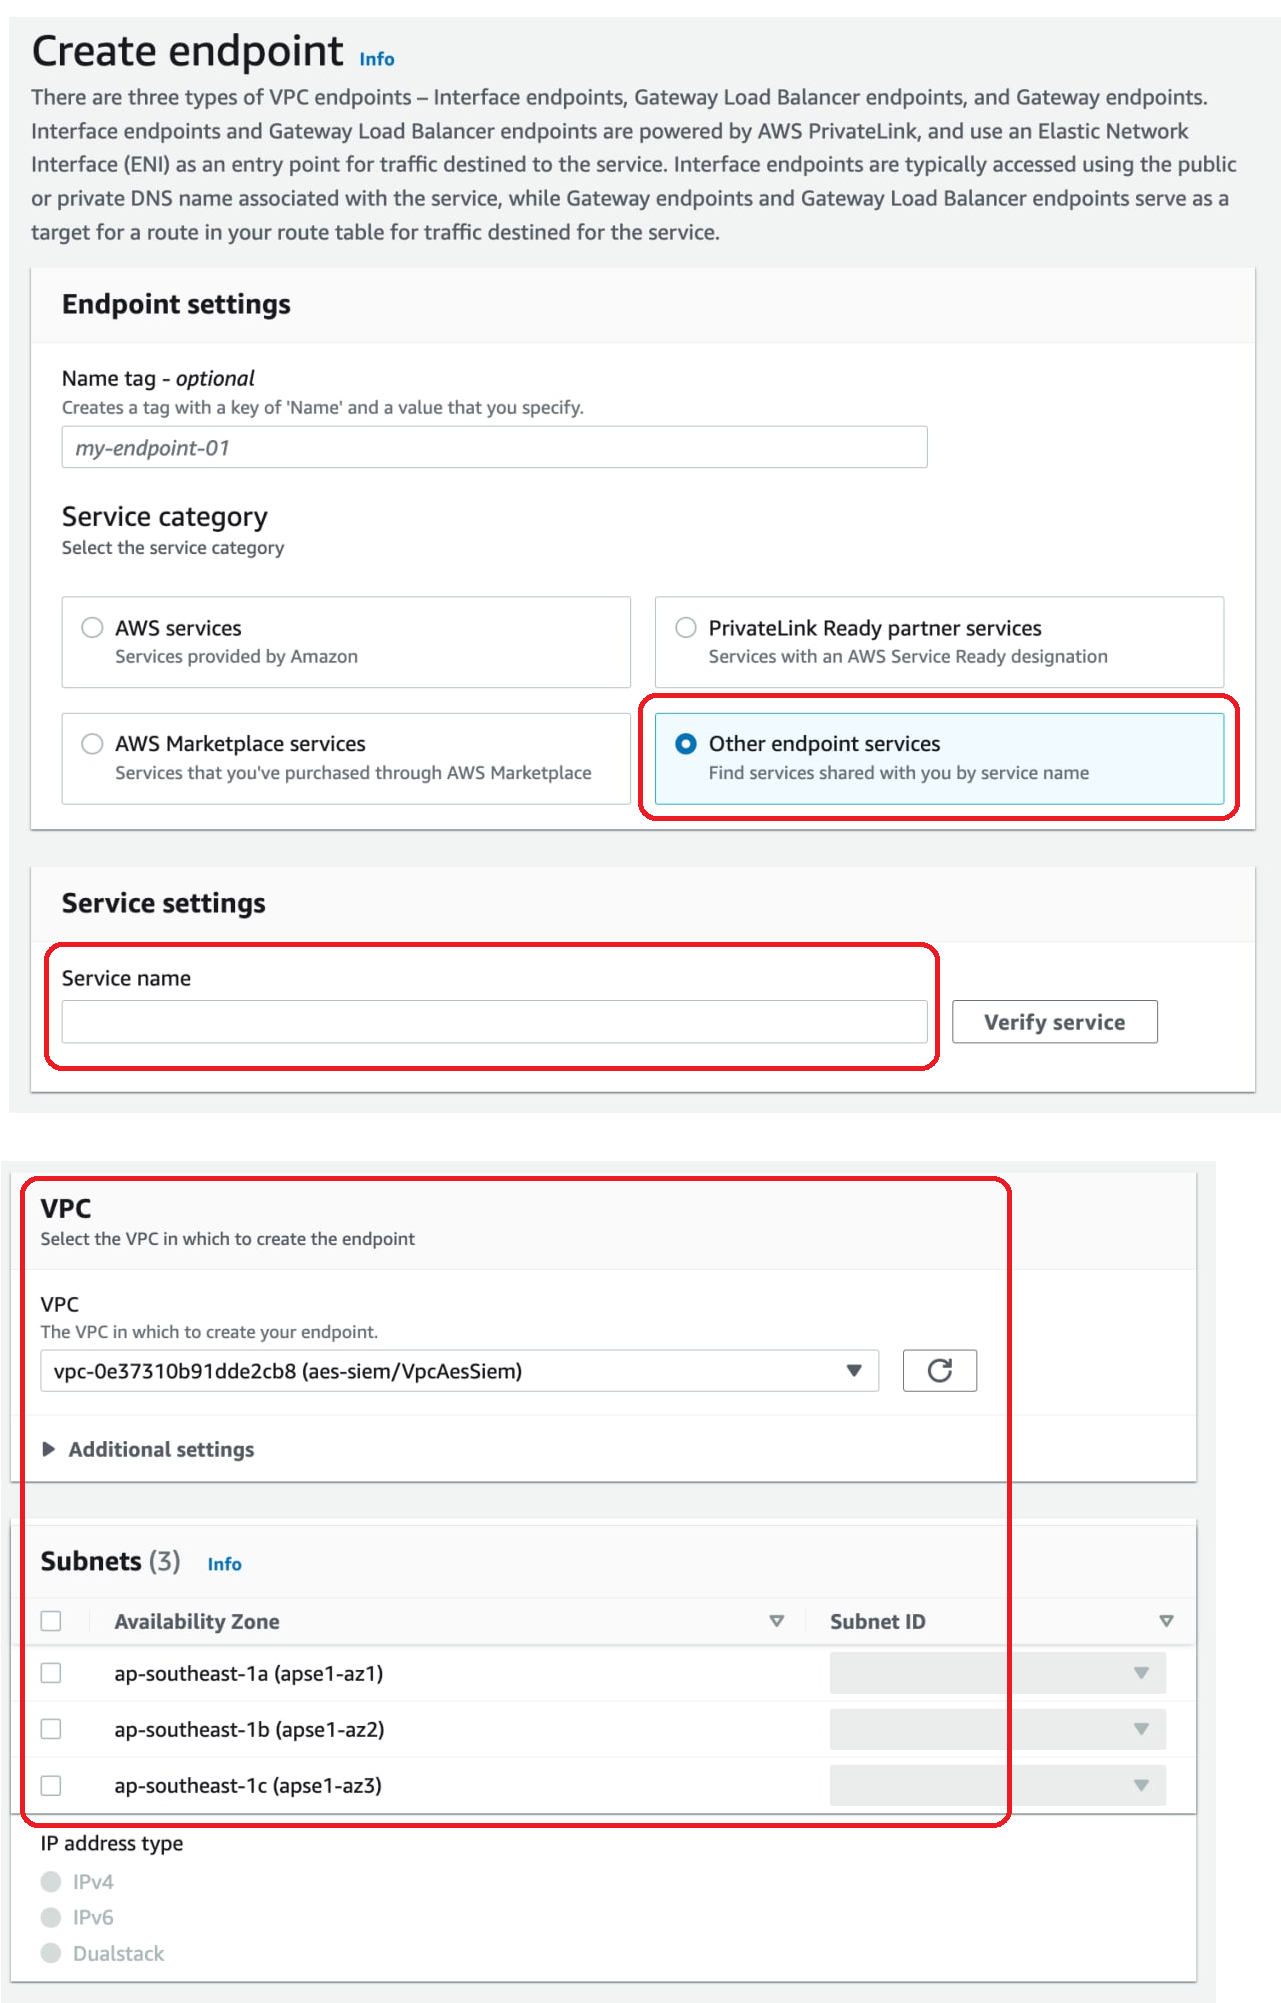The width and height of the screenshot is (1281, 2003).
Task: Click the Subnet ID column sort icon
Action: click(x=1165, y=1621)
